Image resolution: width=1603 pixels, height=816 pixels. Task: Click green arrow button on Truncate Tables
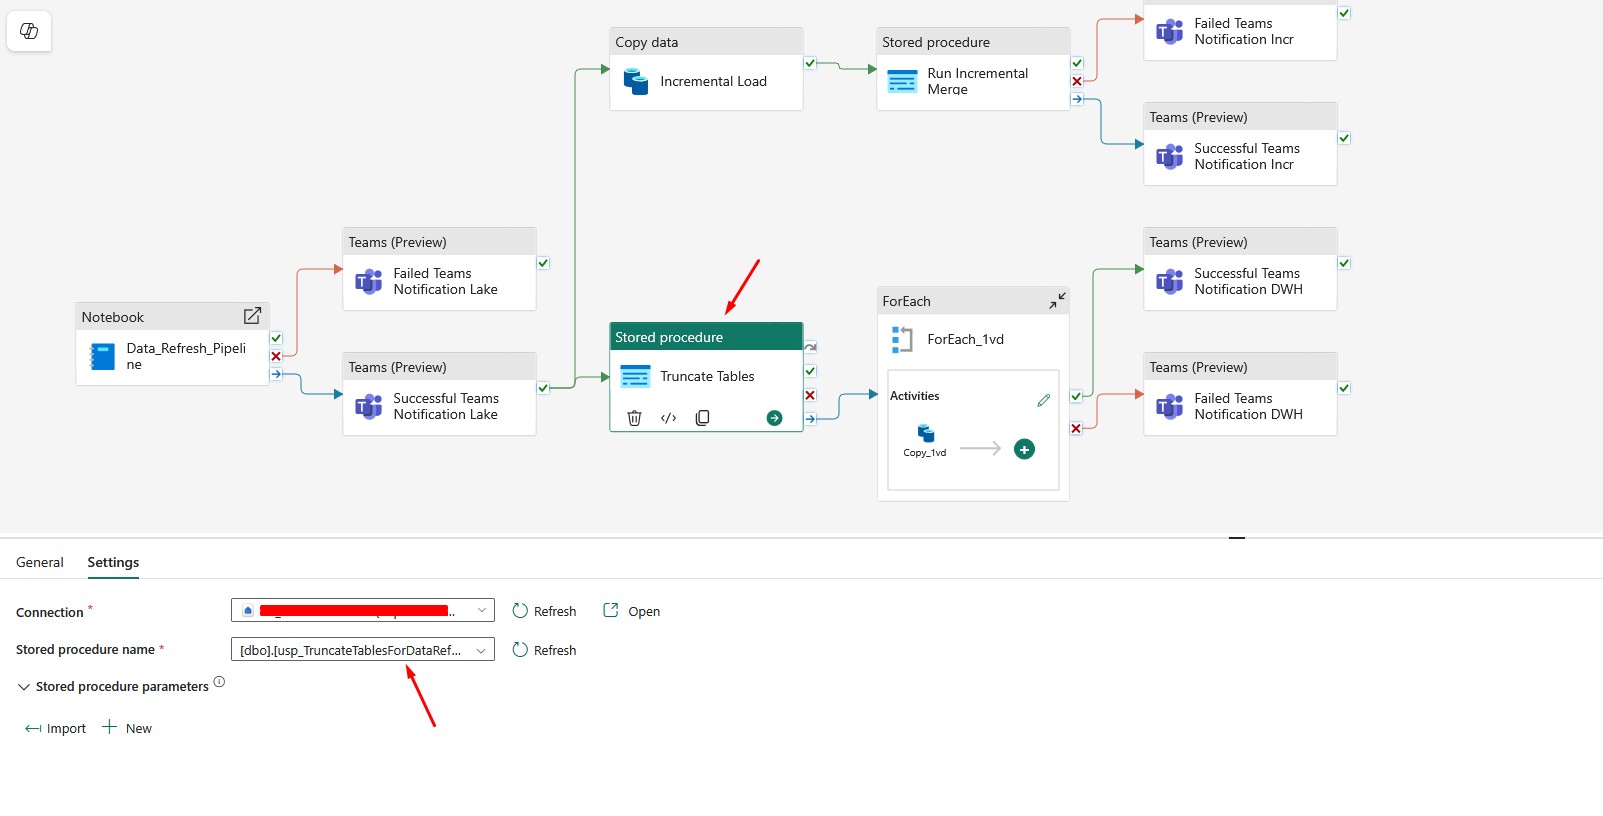point(774,418)
